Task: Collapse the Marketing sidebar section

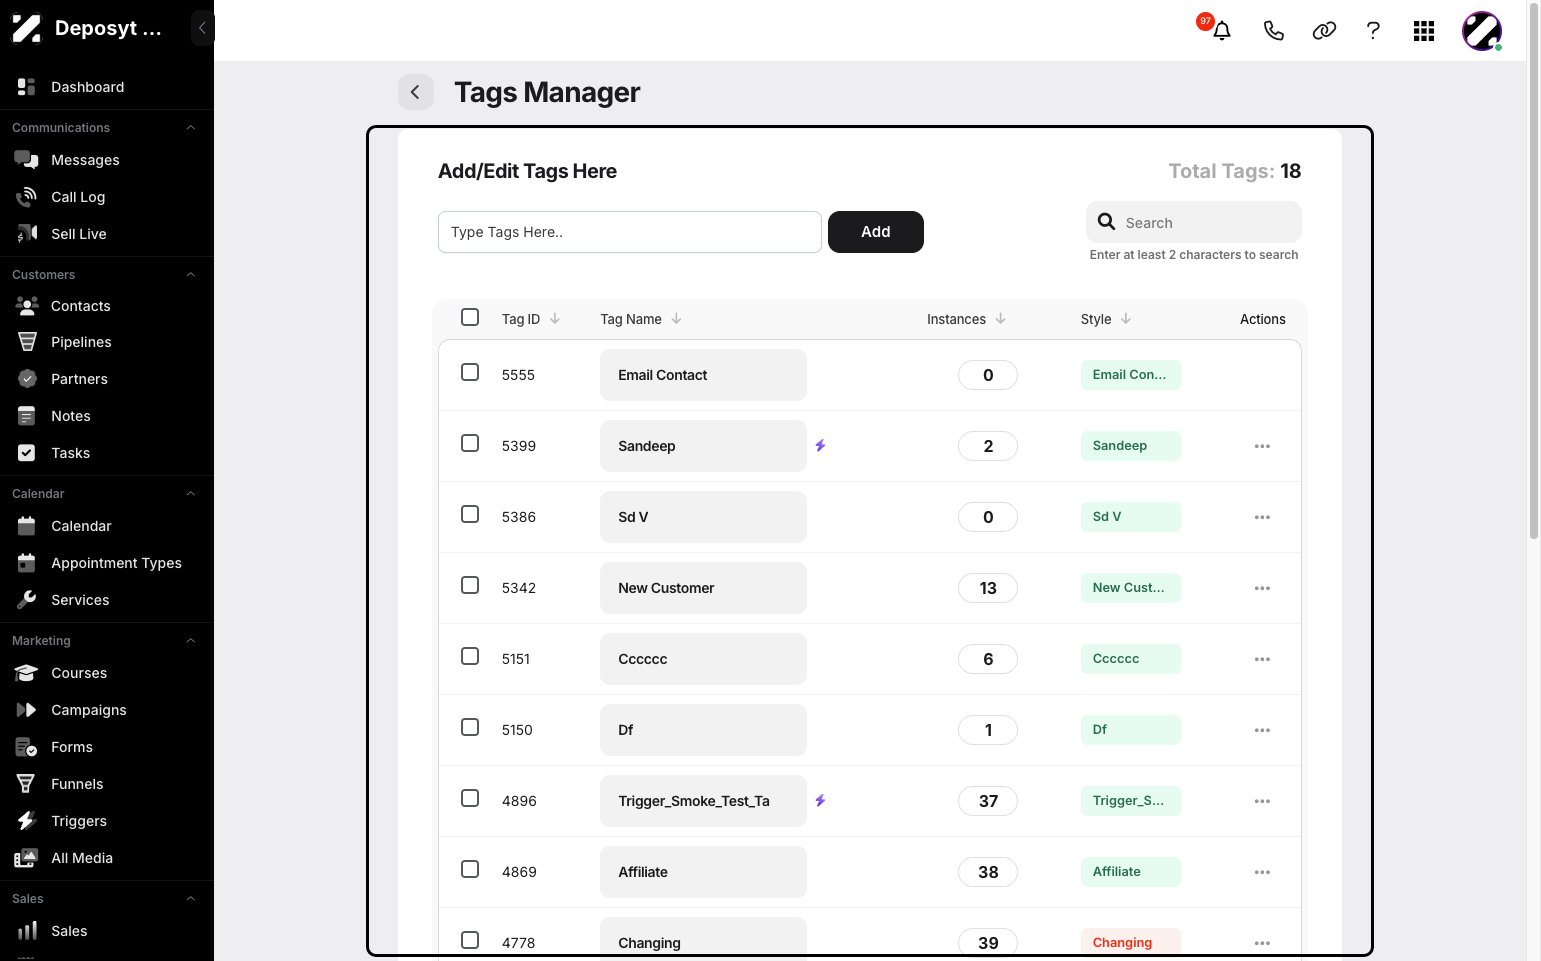Action: coord(190,641)
